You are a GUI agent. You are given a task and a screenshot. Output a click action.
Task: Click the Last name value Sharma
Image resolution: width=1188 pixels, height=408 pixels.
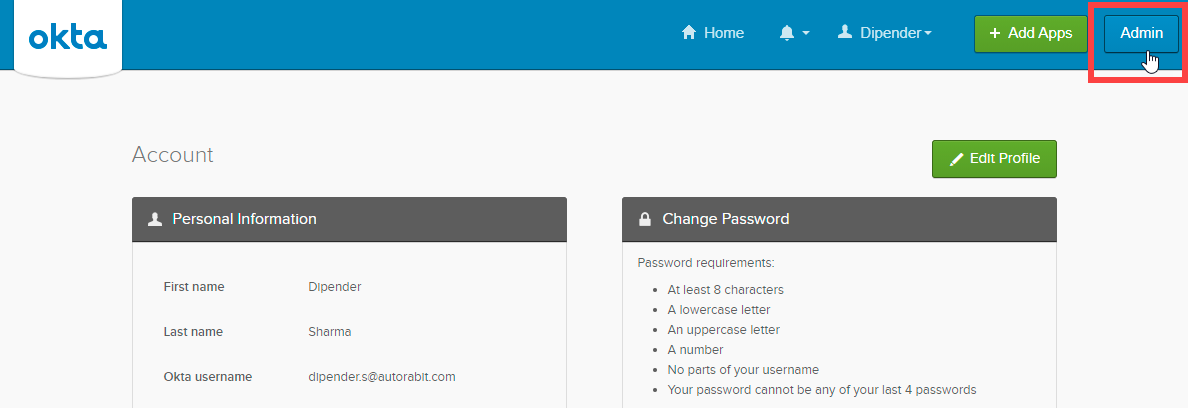(329, 332)
